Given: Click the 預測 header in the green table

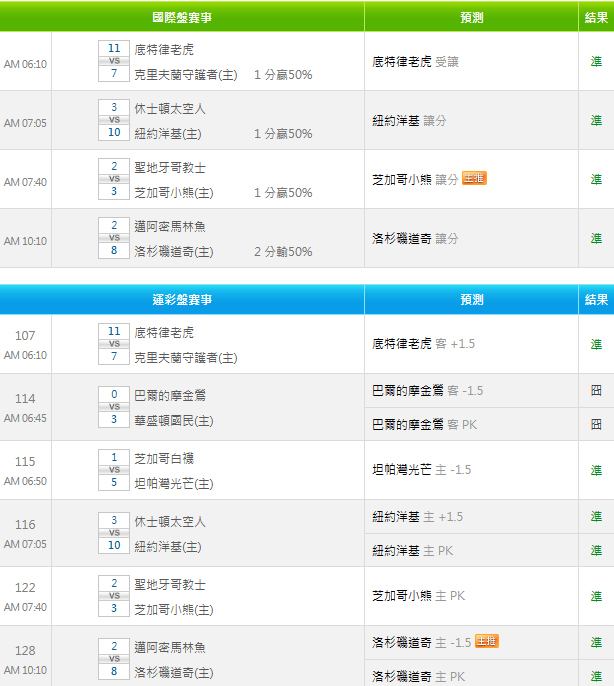Looking at the screenshot, I should [x=472, y=17].
